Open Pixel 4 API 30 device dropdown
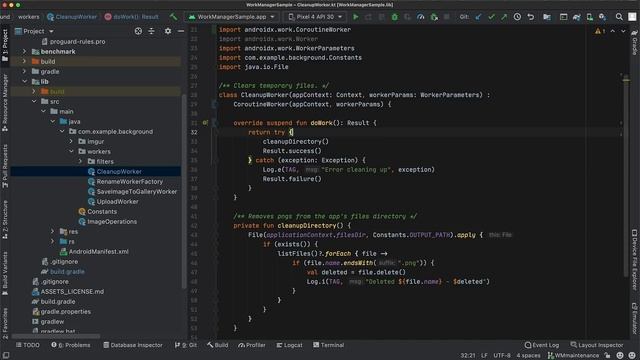The image size is (640, 360). [315, 17]
